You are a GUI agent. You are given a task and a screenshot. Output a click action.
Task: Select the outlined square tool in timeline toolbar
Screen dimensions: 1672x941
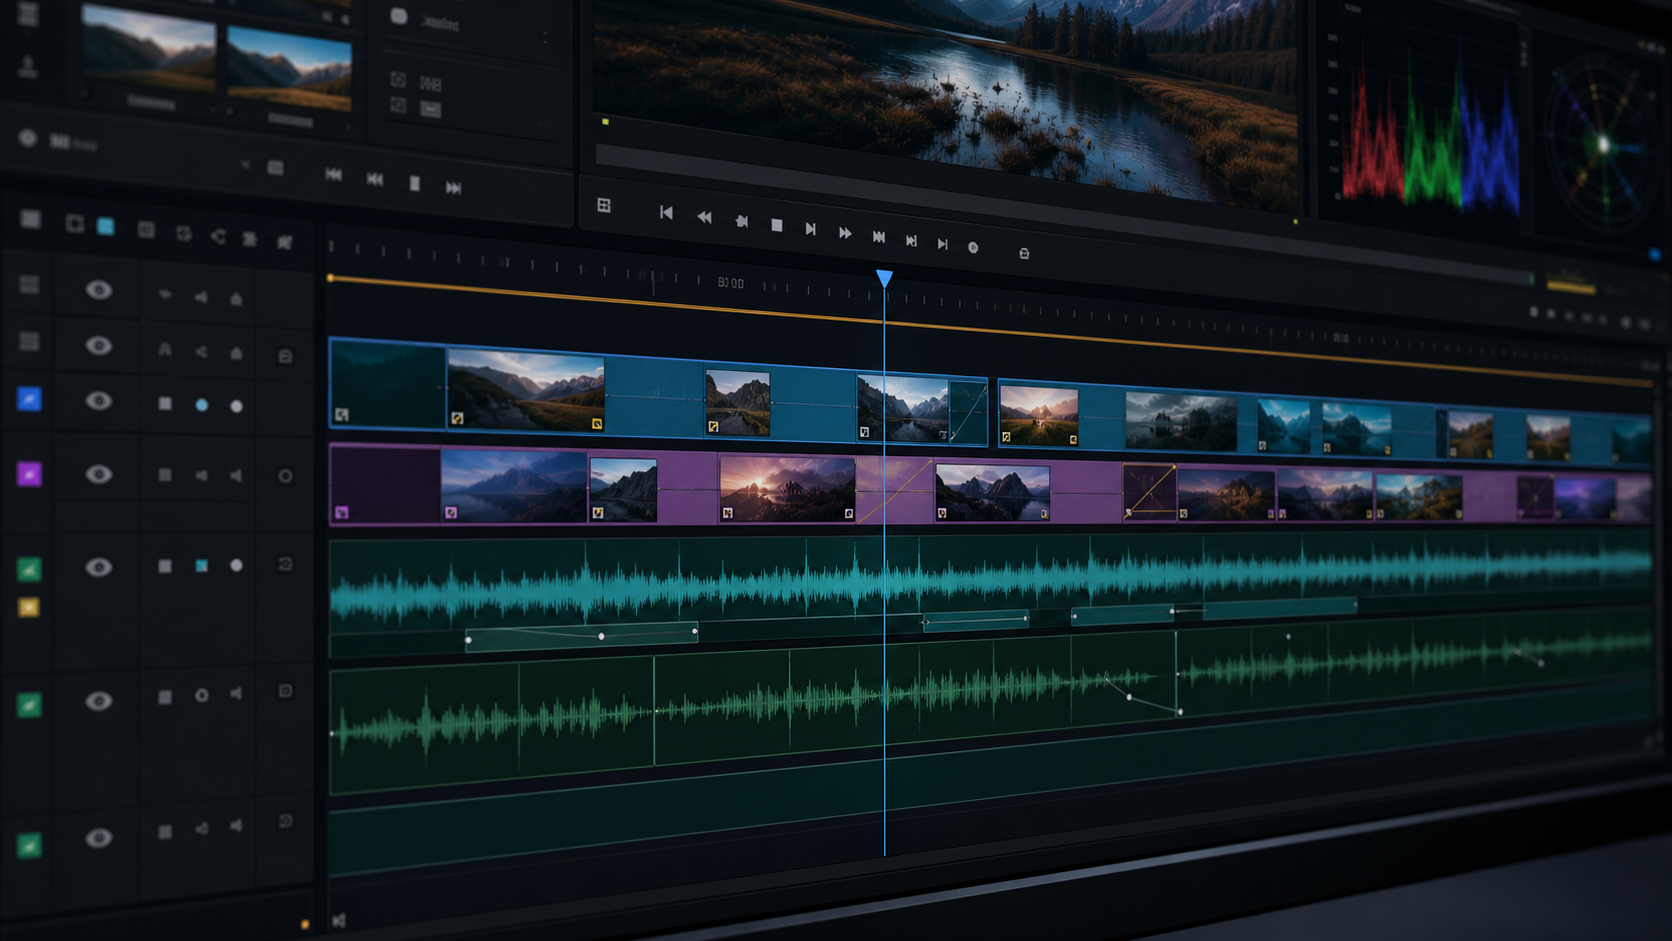(75, 223)
